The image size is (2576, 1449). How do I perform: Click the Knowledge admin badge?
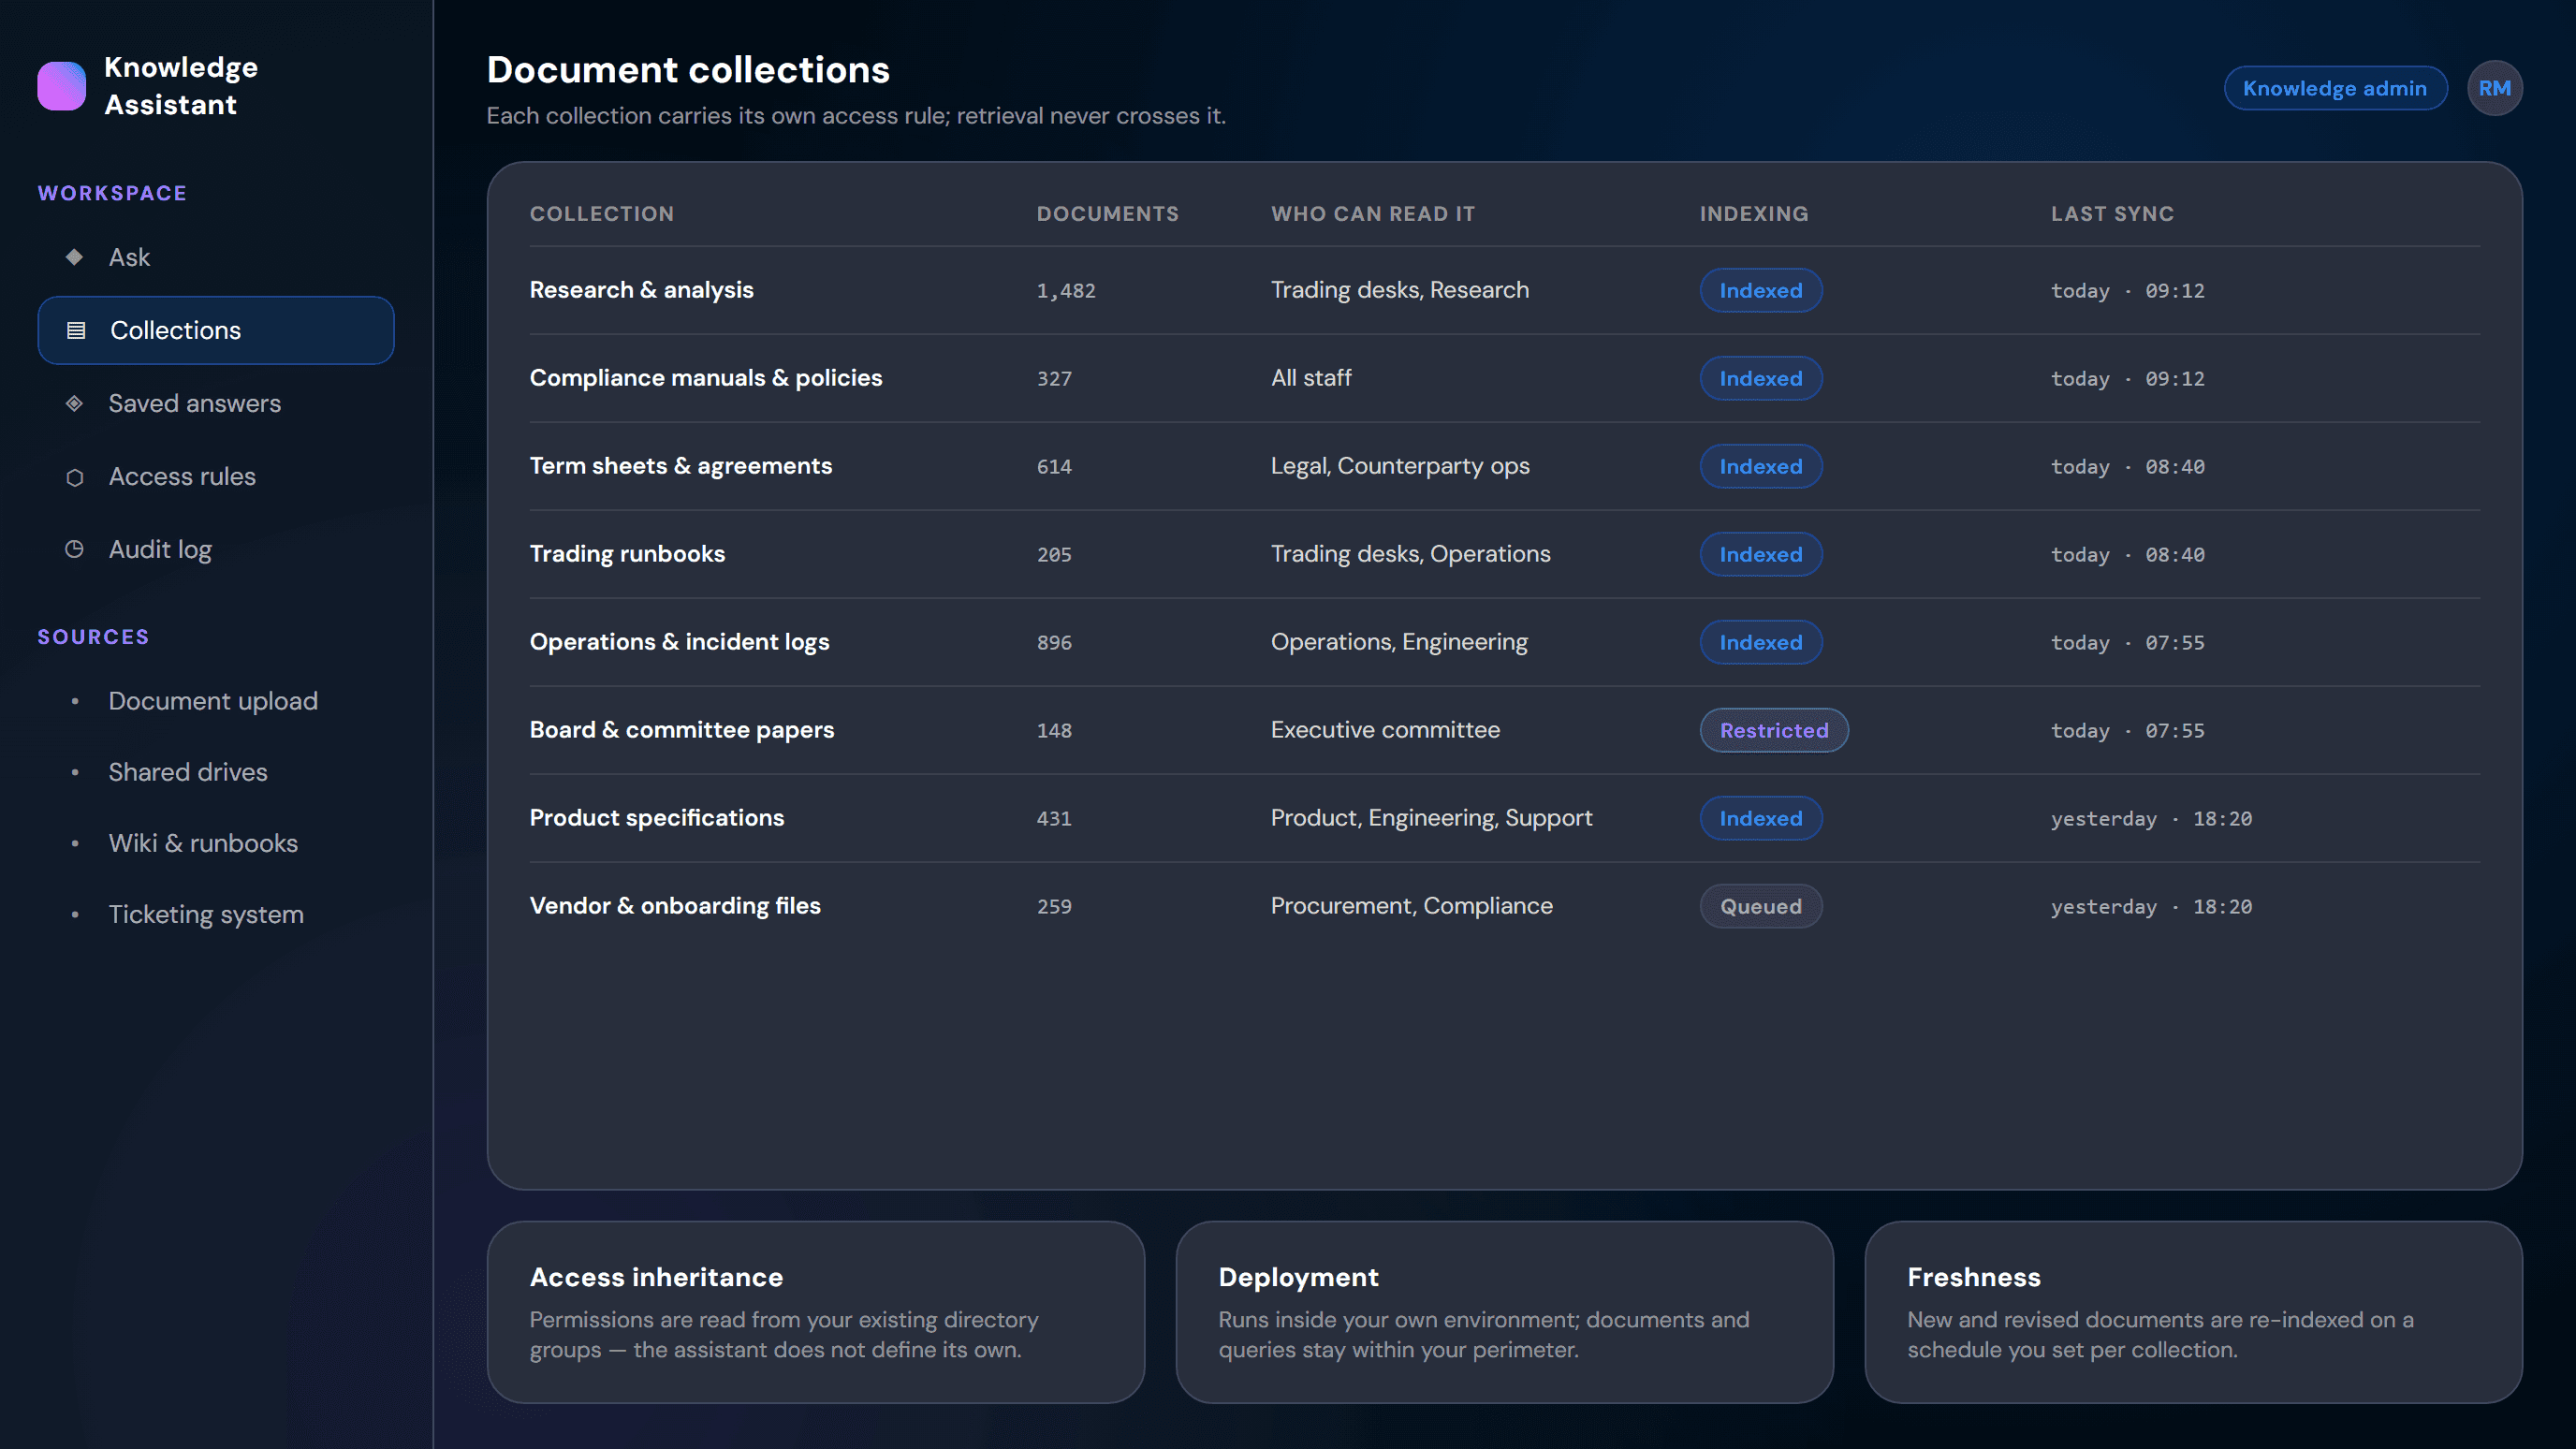[2335, 88]
